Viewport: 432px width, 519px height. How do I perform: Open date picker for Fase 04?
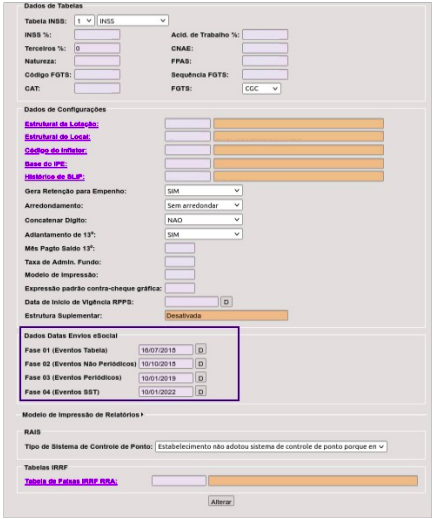pyautogui.click(x=201, y=392)
